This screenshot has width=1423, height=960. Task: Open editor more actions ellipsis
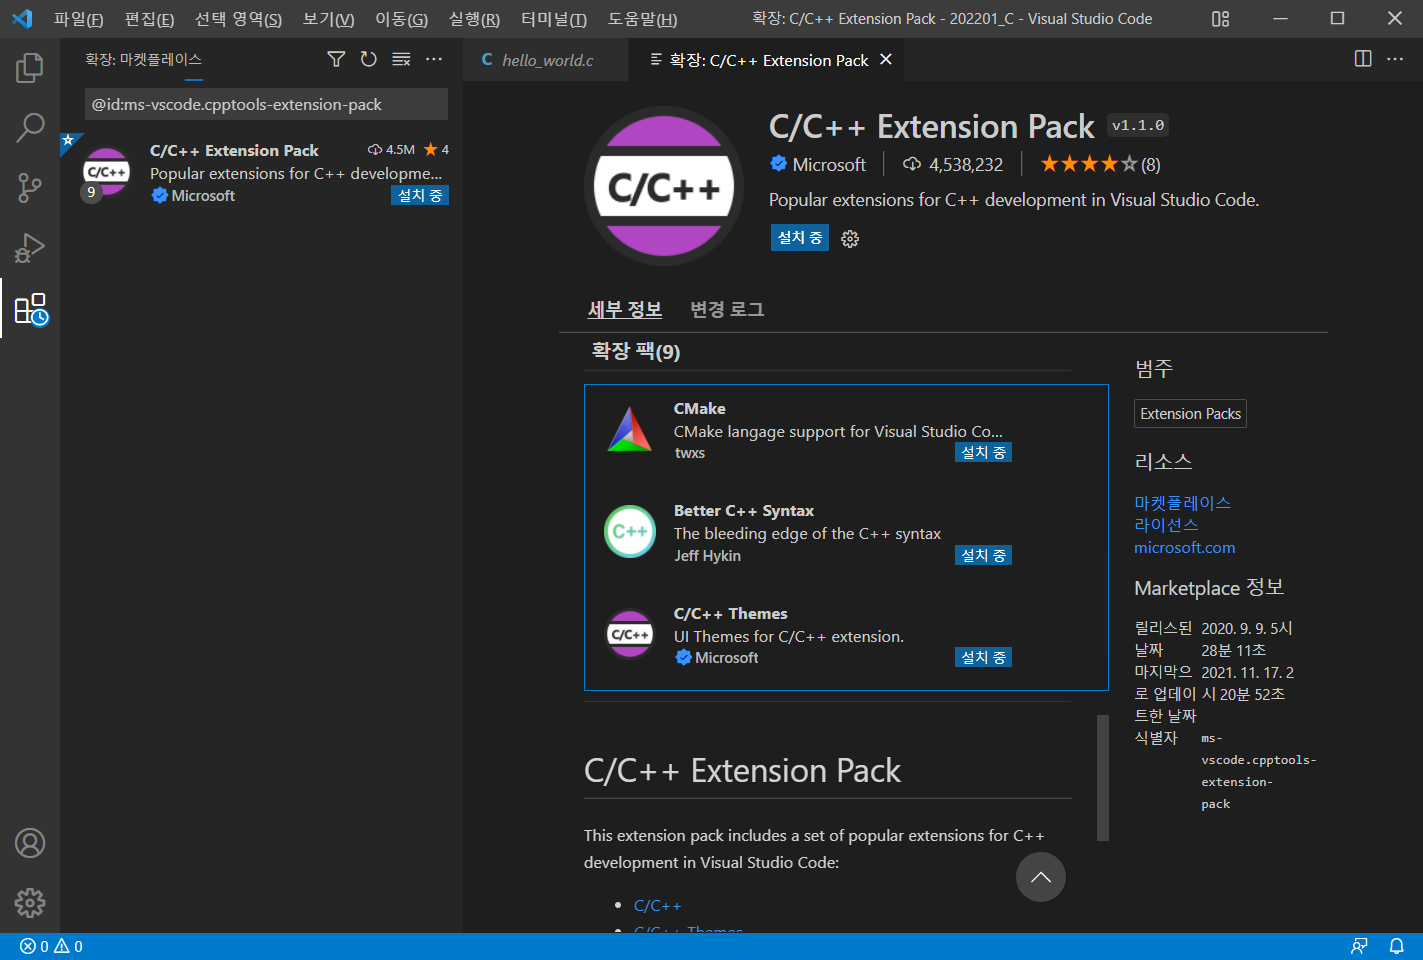pyautogui.click(x=1395, y=59)
